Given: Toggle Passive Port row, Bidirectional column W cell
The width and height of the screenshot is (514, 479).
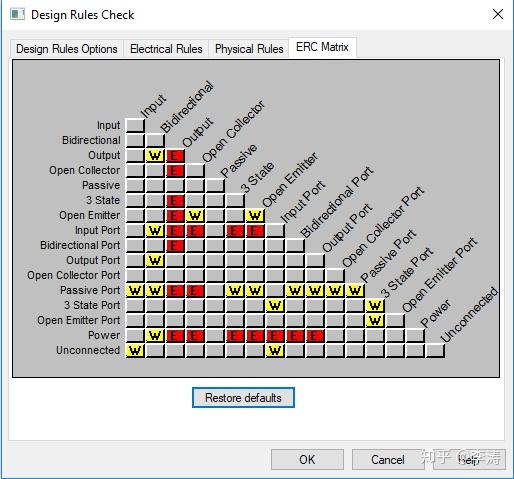Looking at the screenshot, I should [155, 291].
